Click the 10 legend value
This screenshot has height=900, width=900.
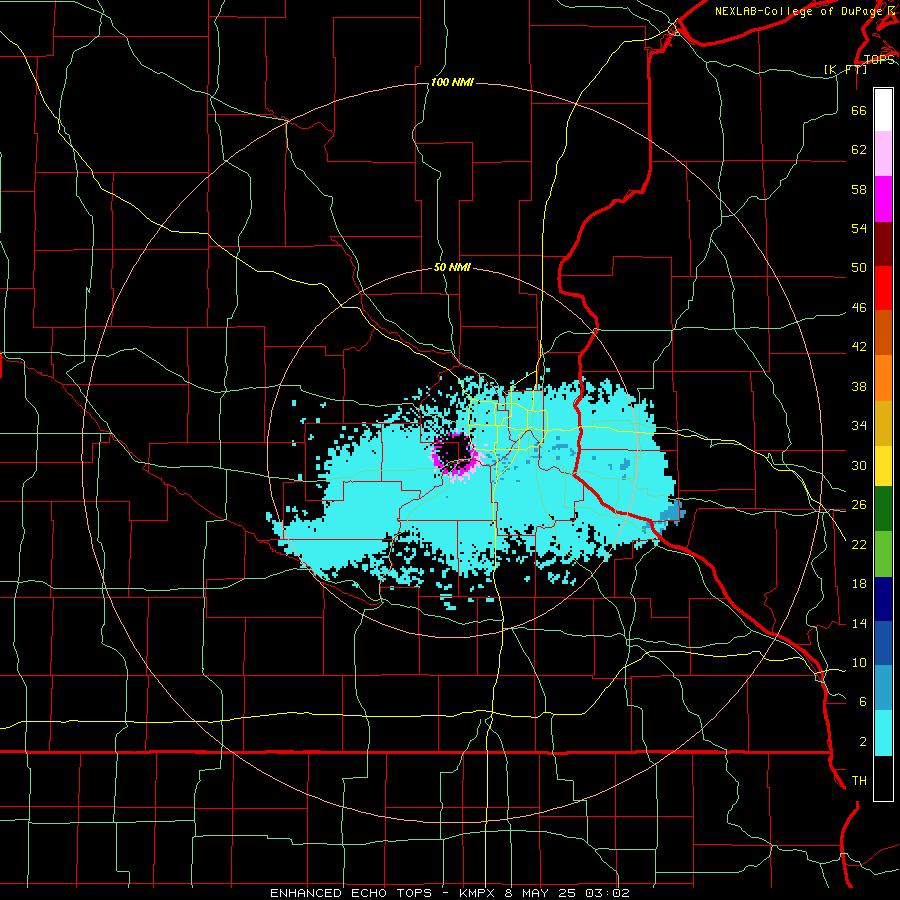point(859,663)
